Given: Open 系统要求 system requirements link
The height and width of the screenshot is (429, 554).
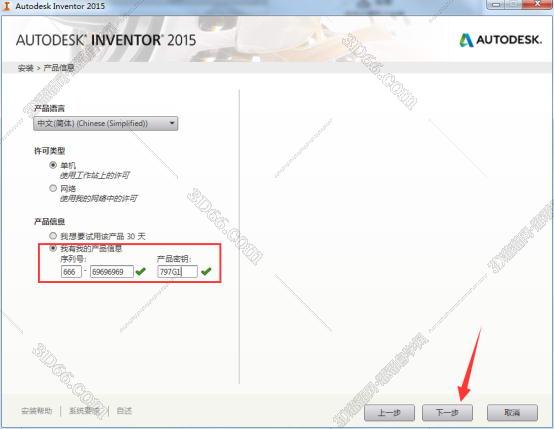Looking at the screenshot, I should tap(84, 411).
